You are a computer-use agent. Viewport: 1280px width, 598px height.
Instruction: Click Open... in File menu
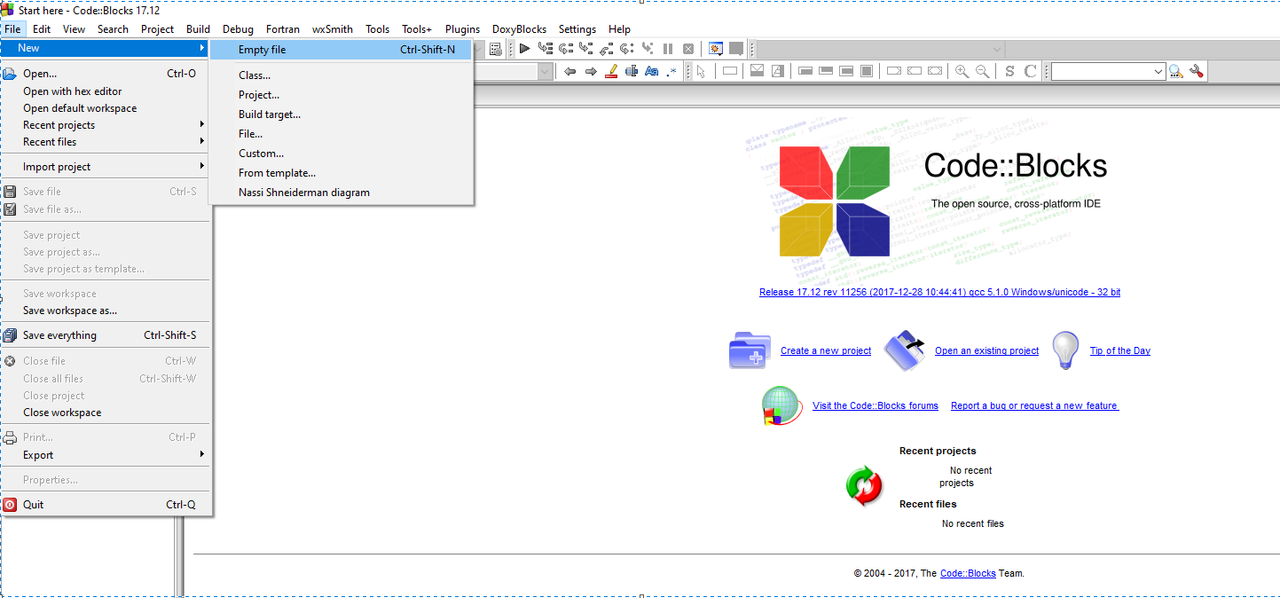(107, 73)
